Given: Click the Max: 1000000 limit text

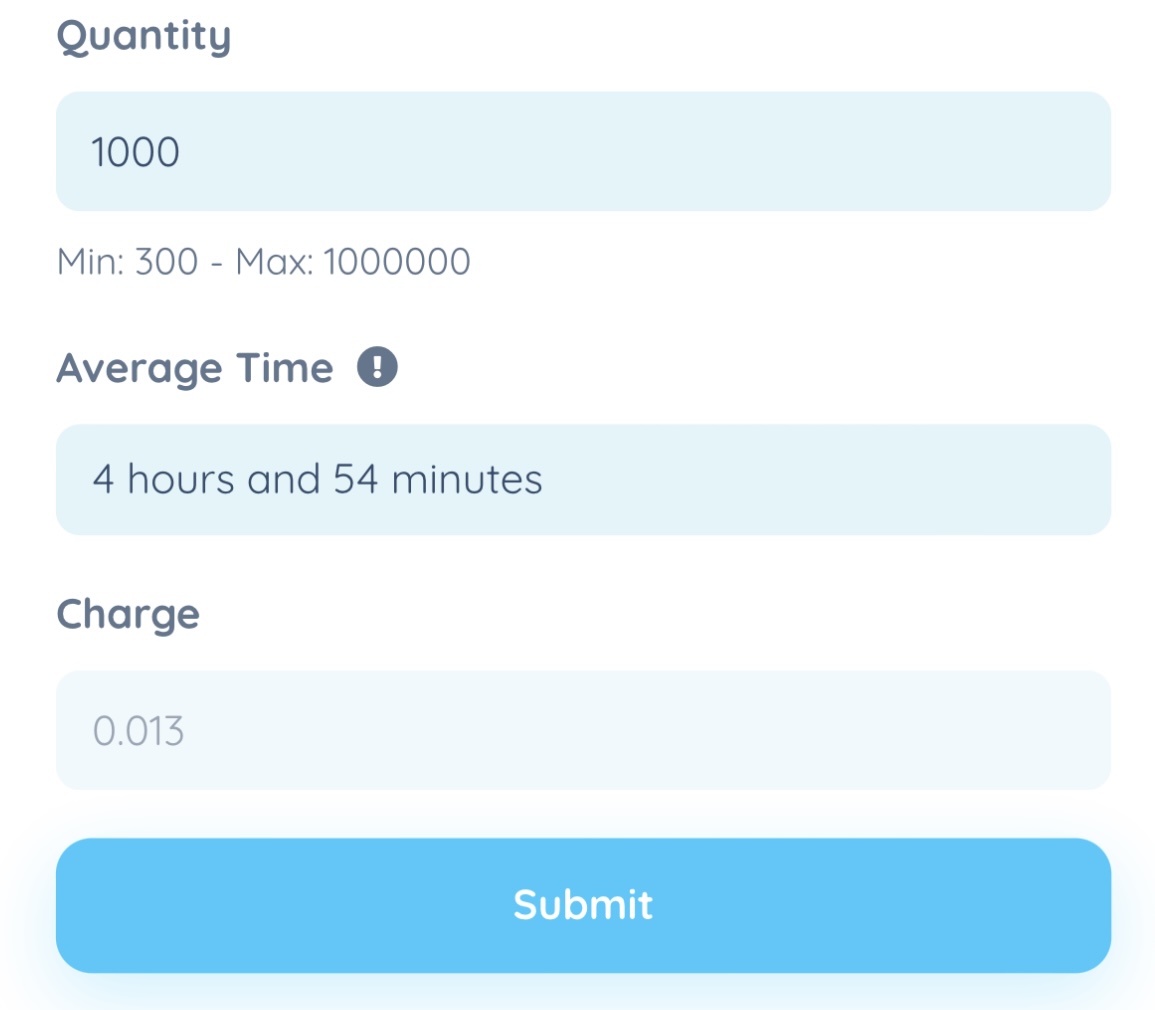Looking at the screenshot, I should (x=353, y=262).
